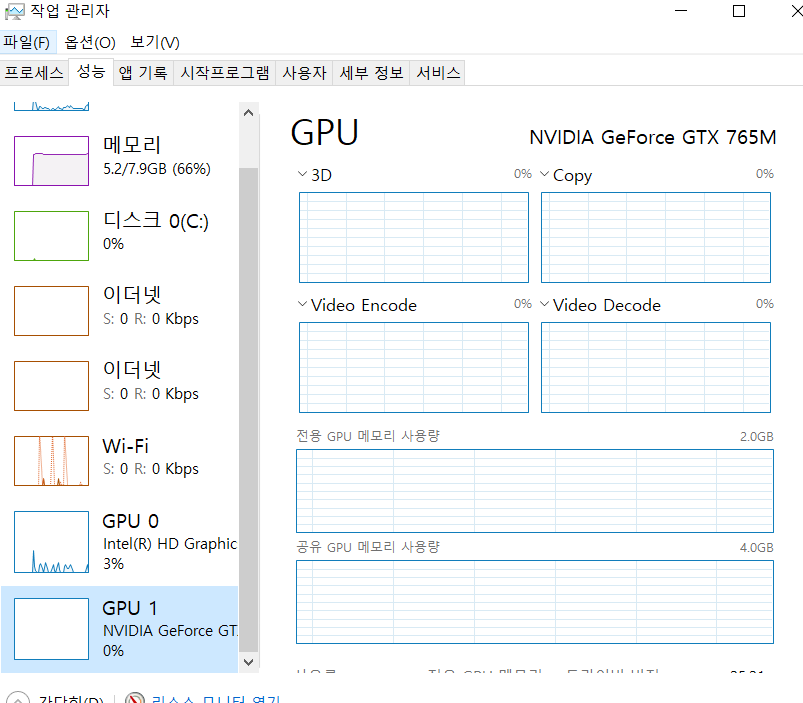This screenshot has width=803, height=703.
Task: Click the NVIDIA GeForce GTX 765M title text
Action: pyautogui.click(x=653, y=137)
